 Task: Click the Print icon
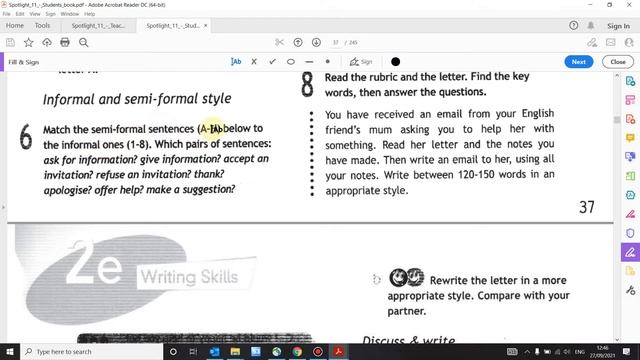pyautogui.click(x=65, y=42)
